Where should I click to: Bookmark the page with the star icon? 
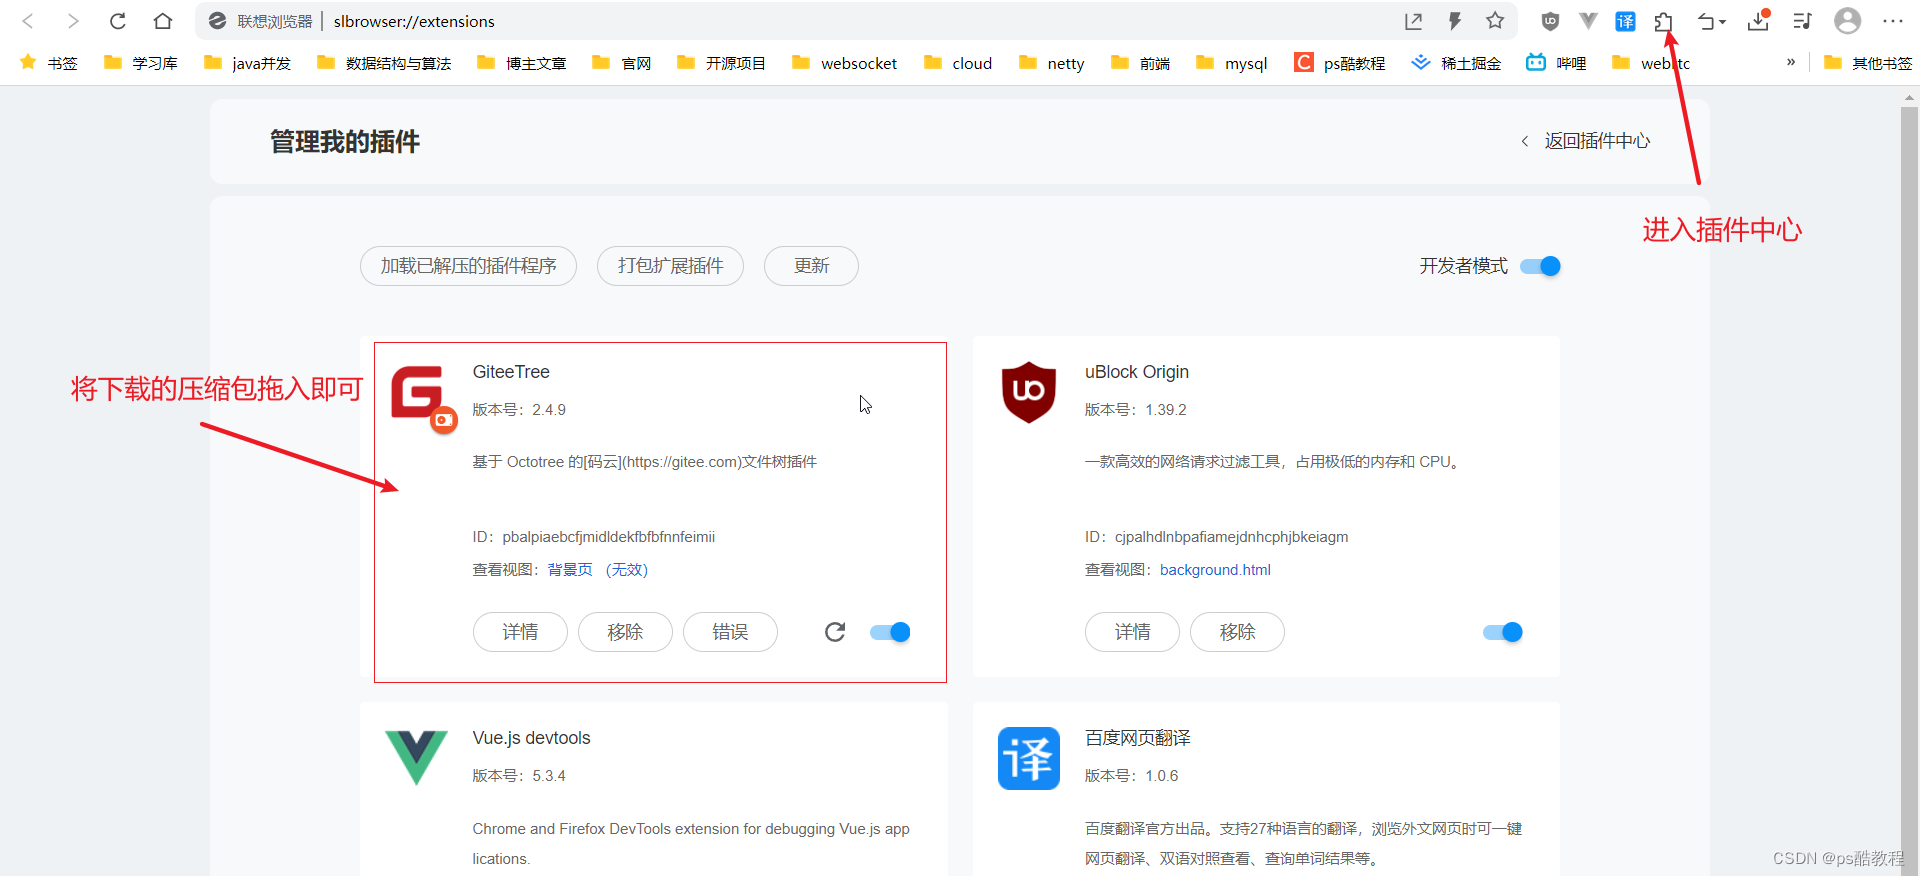pos(1495,21)
